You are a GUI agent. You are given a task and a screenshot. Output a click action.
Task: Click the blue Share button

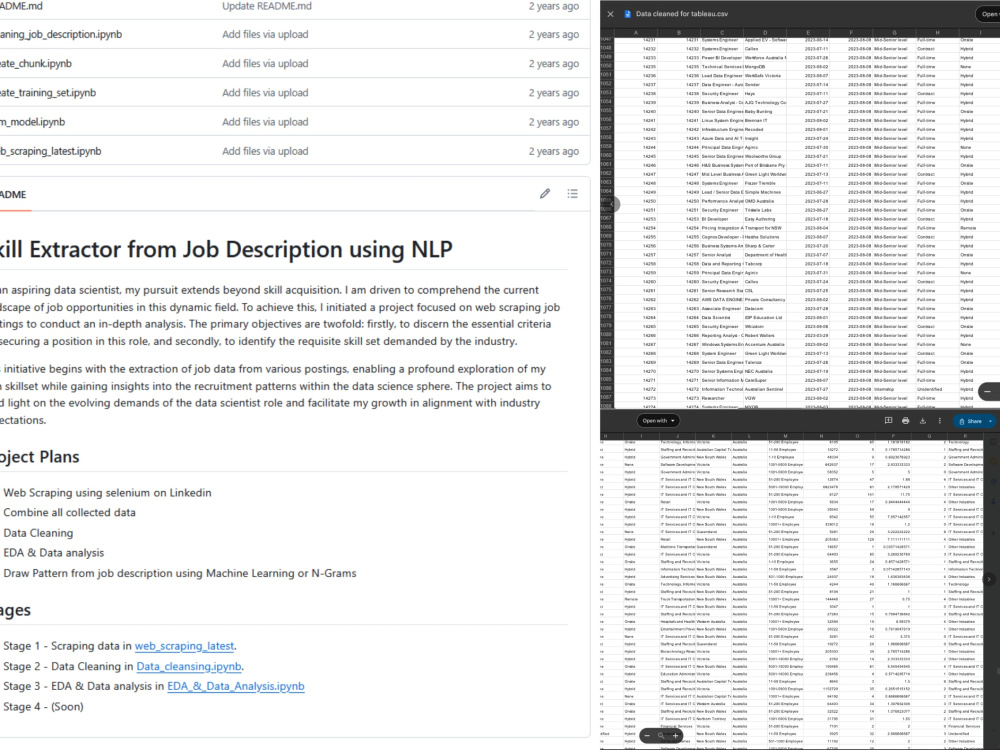(969, 421)
